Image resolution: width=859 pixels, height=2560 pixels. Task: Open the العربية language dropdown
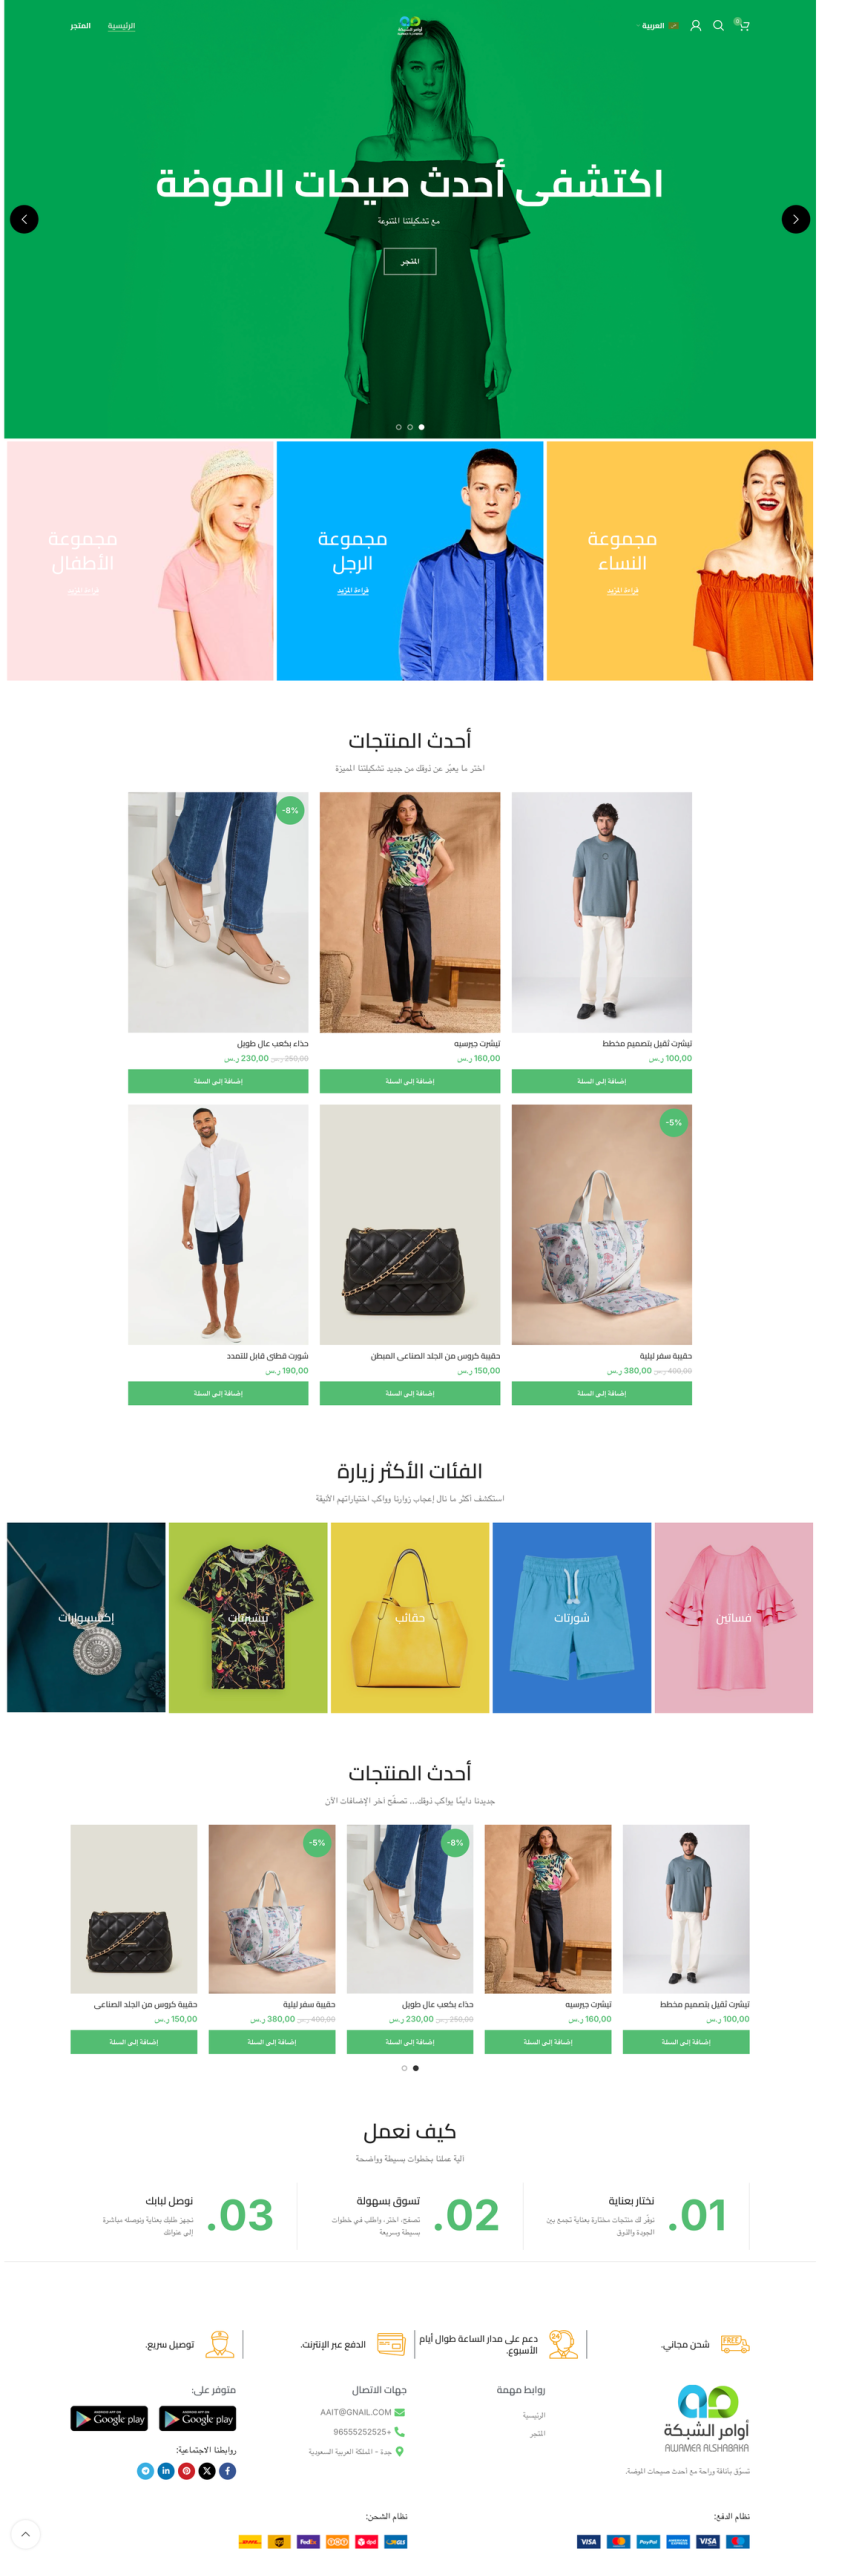click(x=651, y=26)
